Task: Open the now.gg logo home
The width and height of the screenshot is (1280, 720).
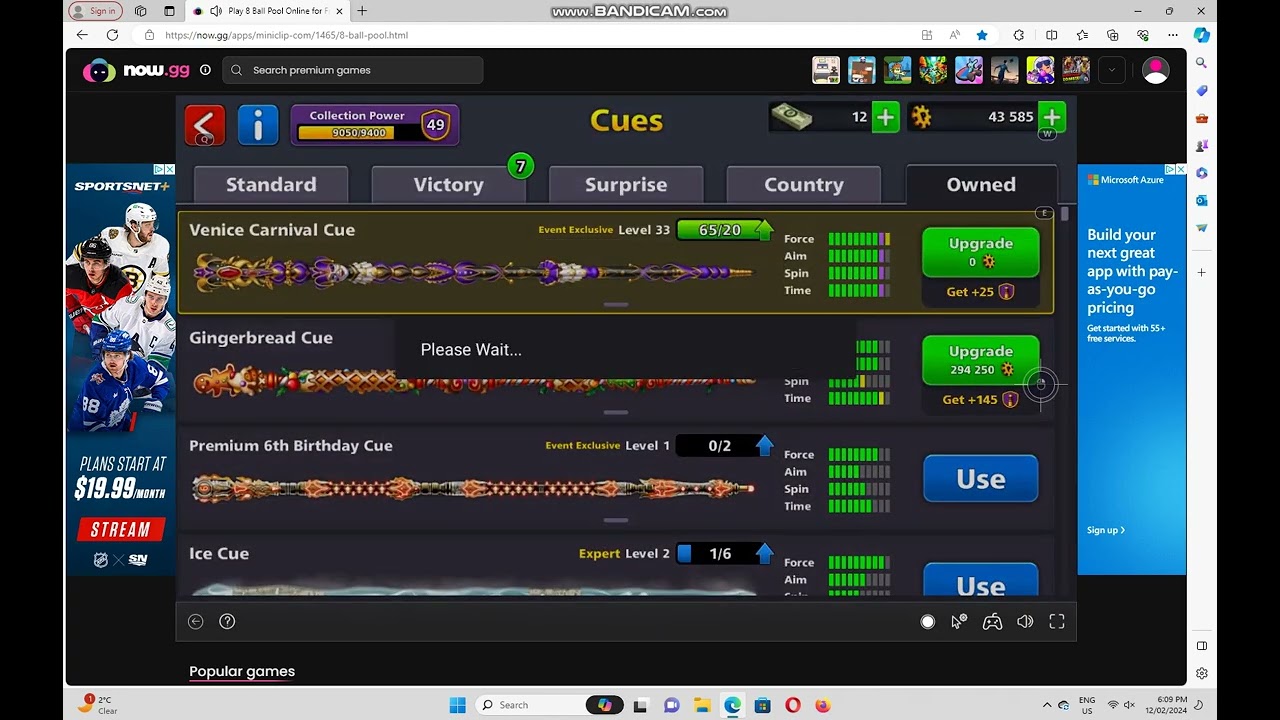Action: click(x=136, y=70)
